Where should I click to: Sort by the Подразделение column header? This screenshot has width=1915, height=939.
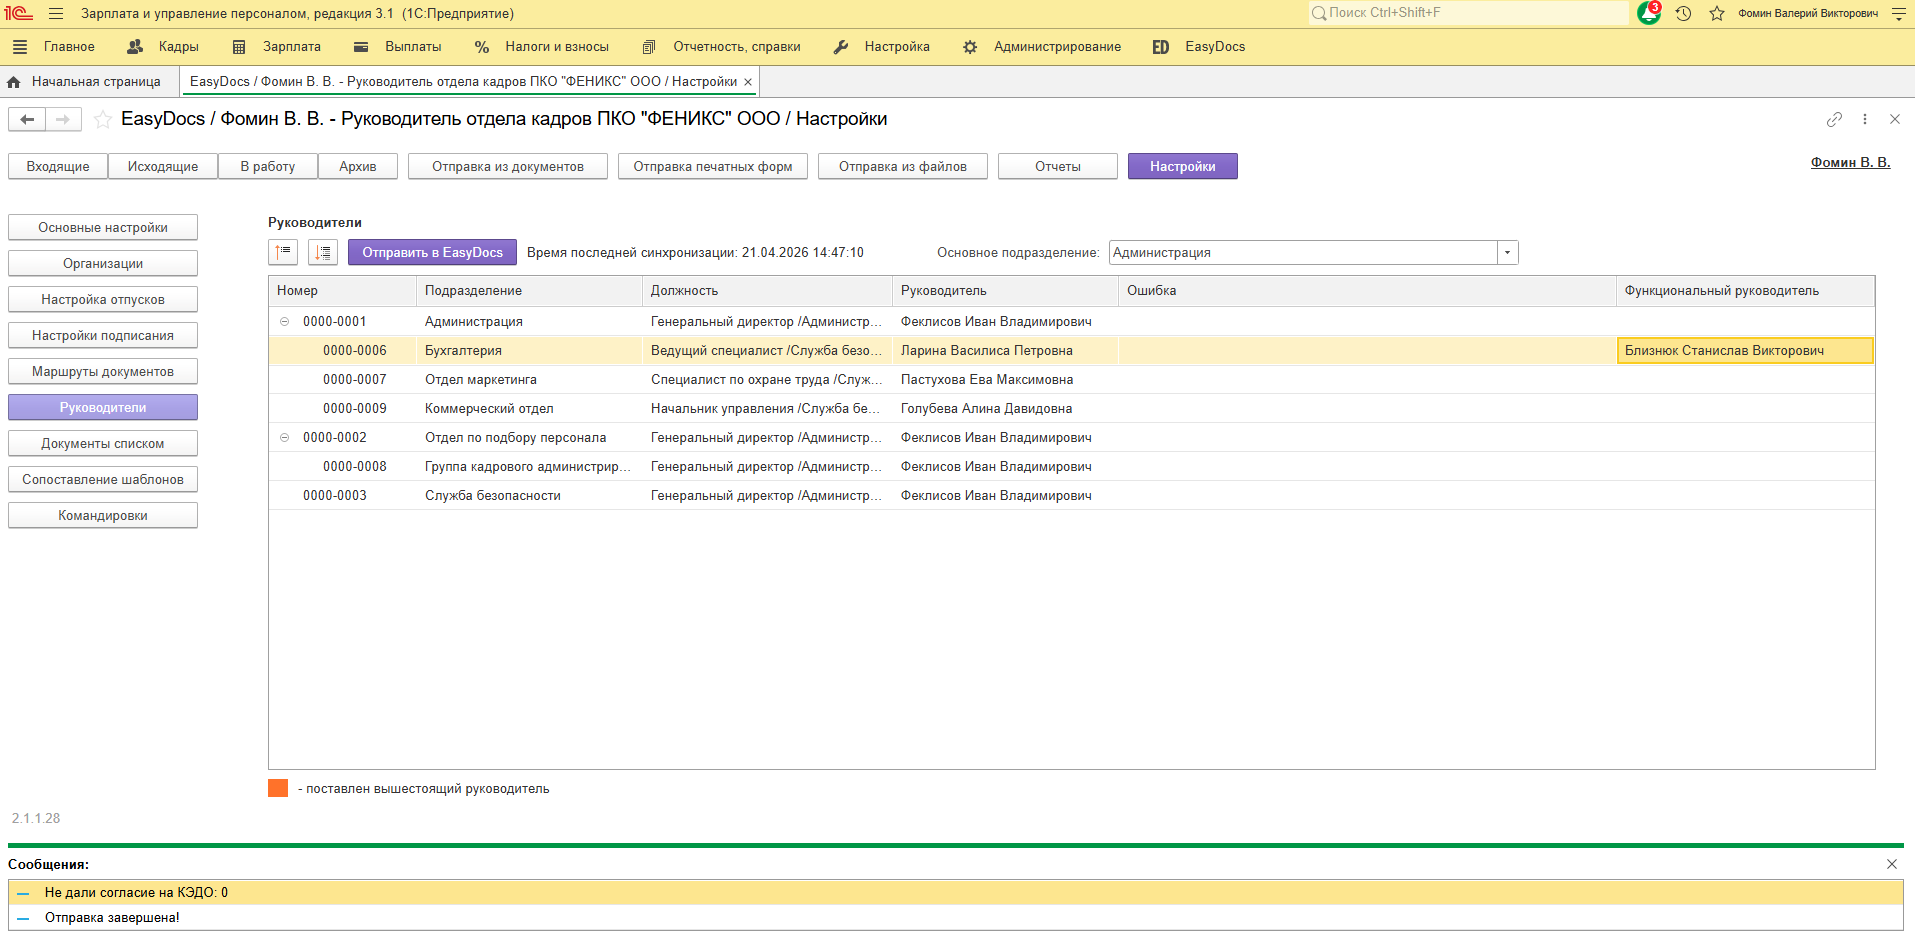click(529, 291)
